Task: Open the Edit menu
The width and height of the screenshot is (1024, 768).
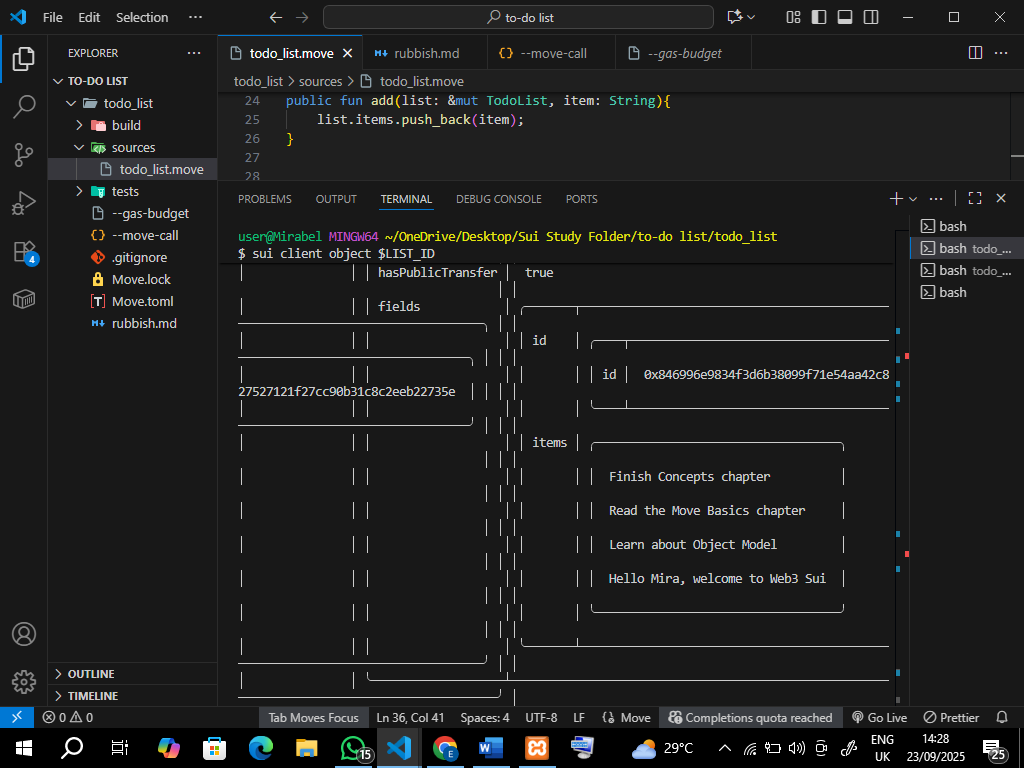Action: pyautogui.click(x=89, y=18)
